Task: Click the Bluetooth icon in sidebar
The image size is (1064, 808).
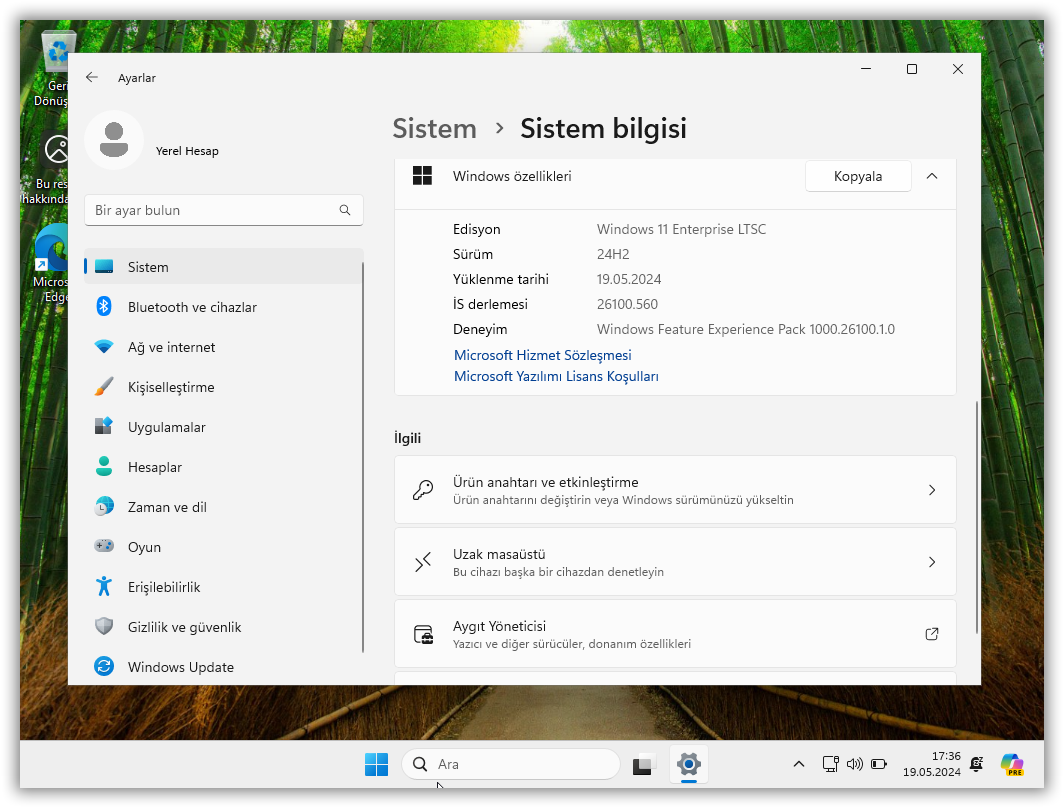Action: (104, 307)
